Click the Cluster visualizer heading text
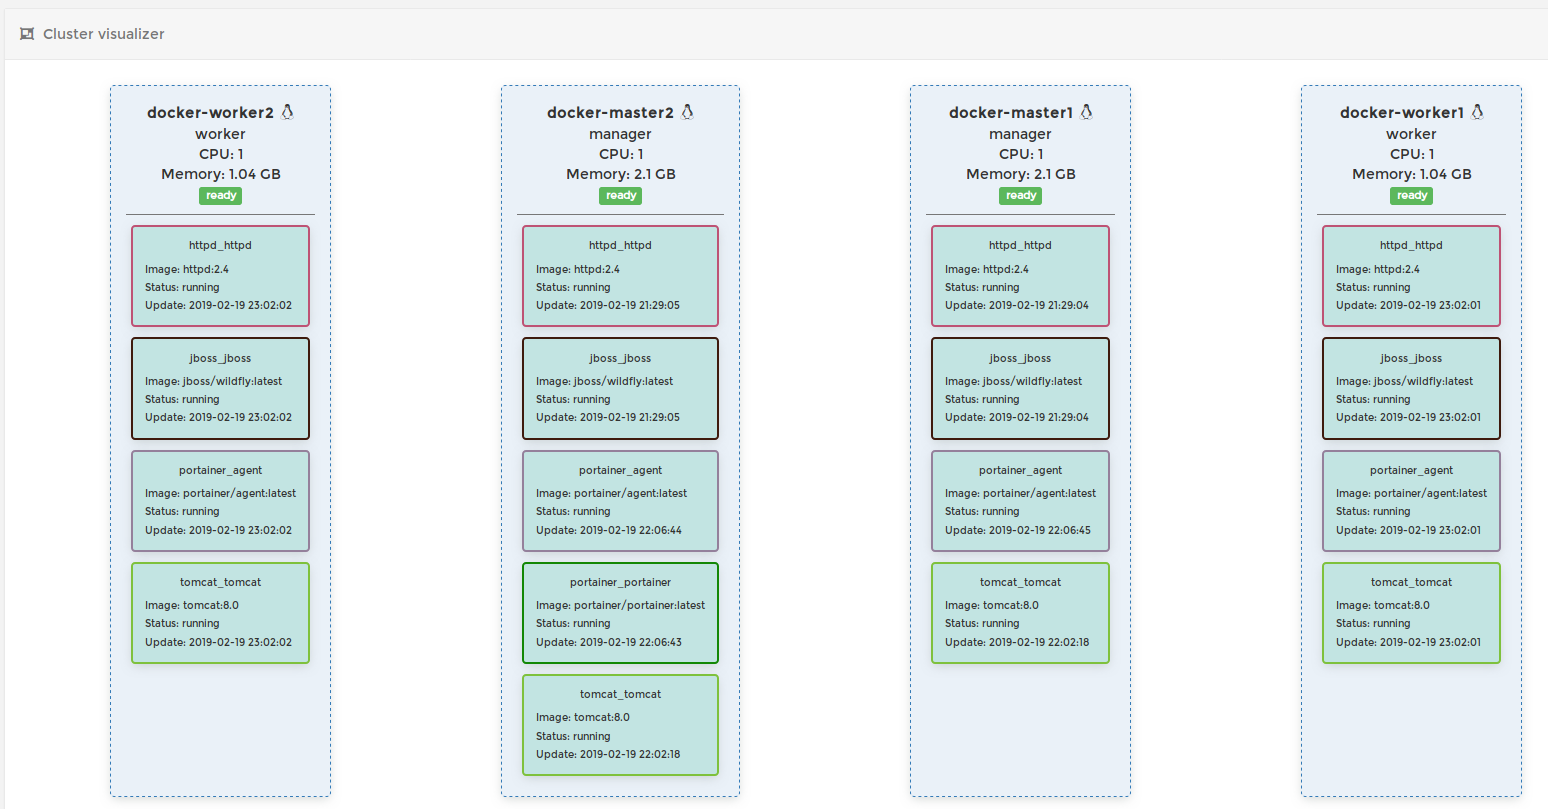The width and height of the screenshot is (1548, 809). pos(104,34)
